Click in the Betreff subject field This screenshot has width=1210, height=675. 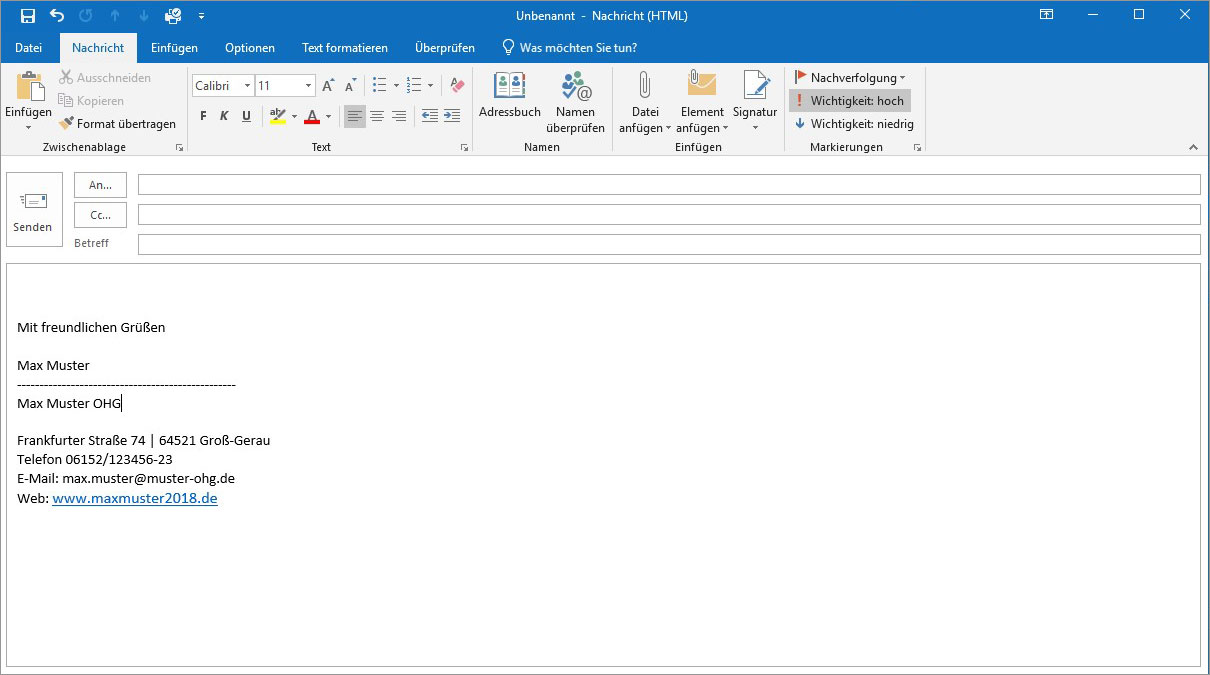669,244
